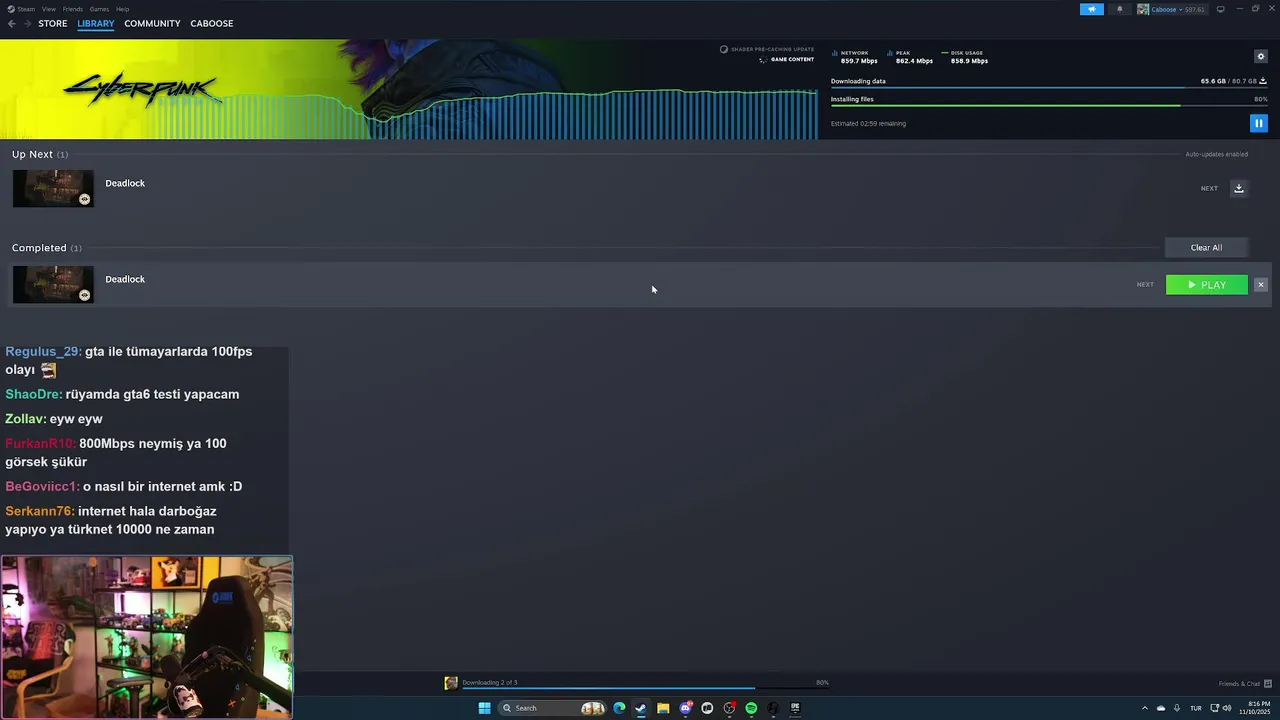Open Friends & Chat
This screenshot has height=720, width=1280.
point(1245,683)
